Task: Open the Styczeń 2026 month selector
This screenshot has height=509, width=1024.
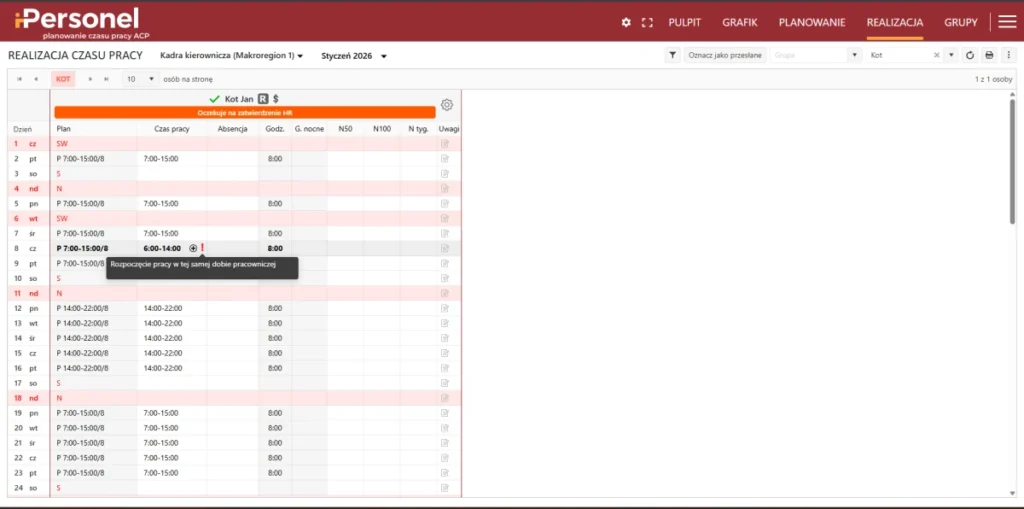Action: (x=384, y=56)
